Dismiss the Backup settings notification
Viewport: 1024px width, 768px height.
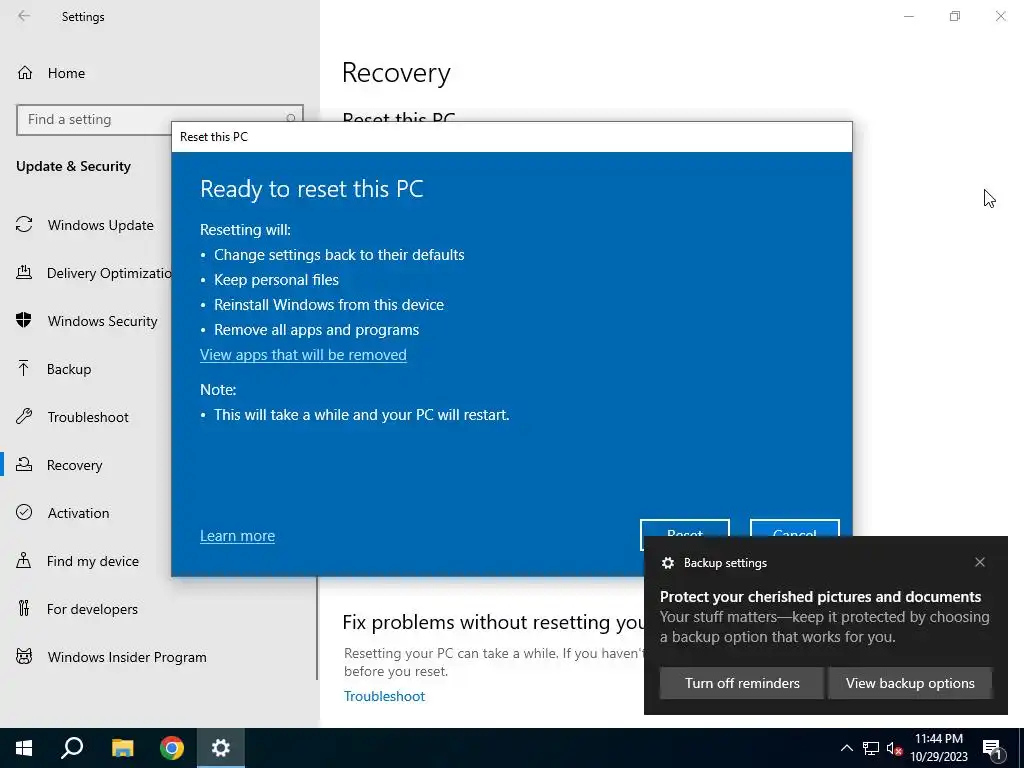980,562
